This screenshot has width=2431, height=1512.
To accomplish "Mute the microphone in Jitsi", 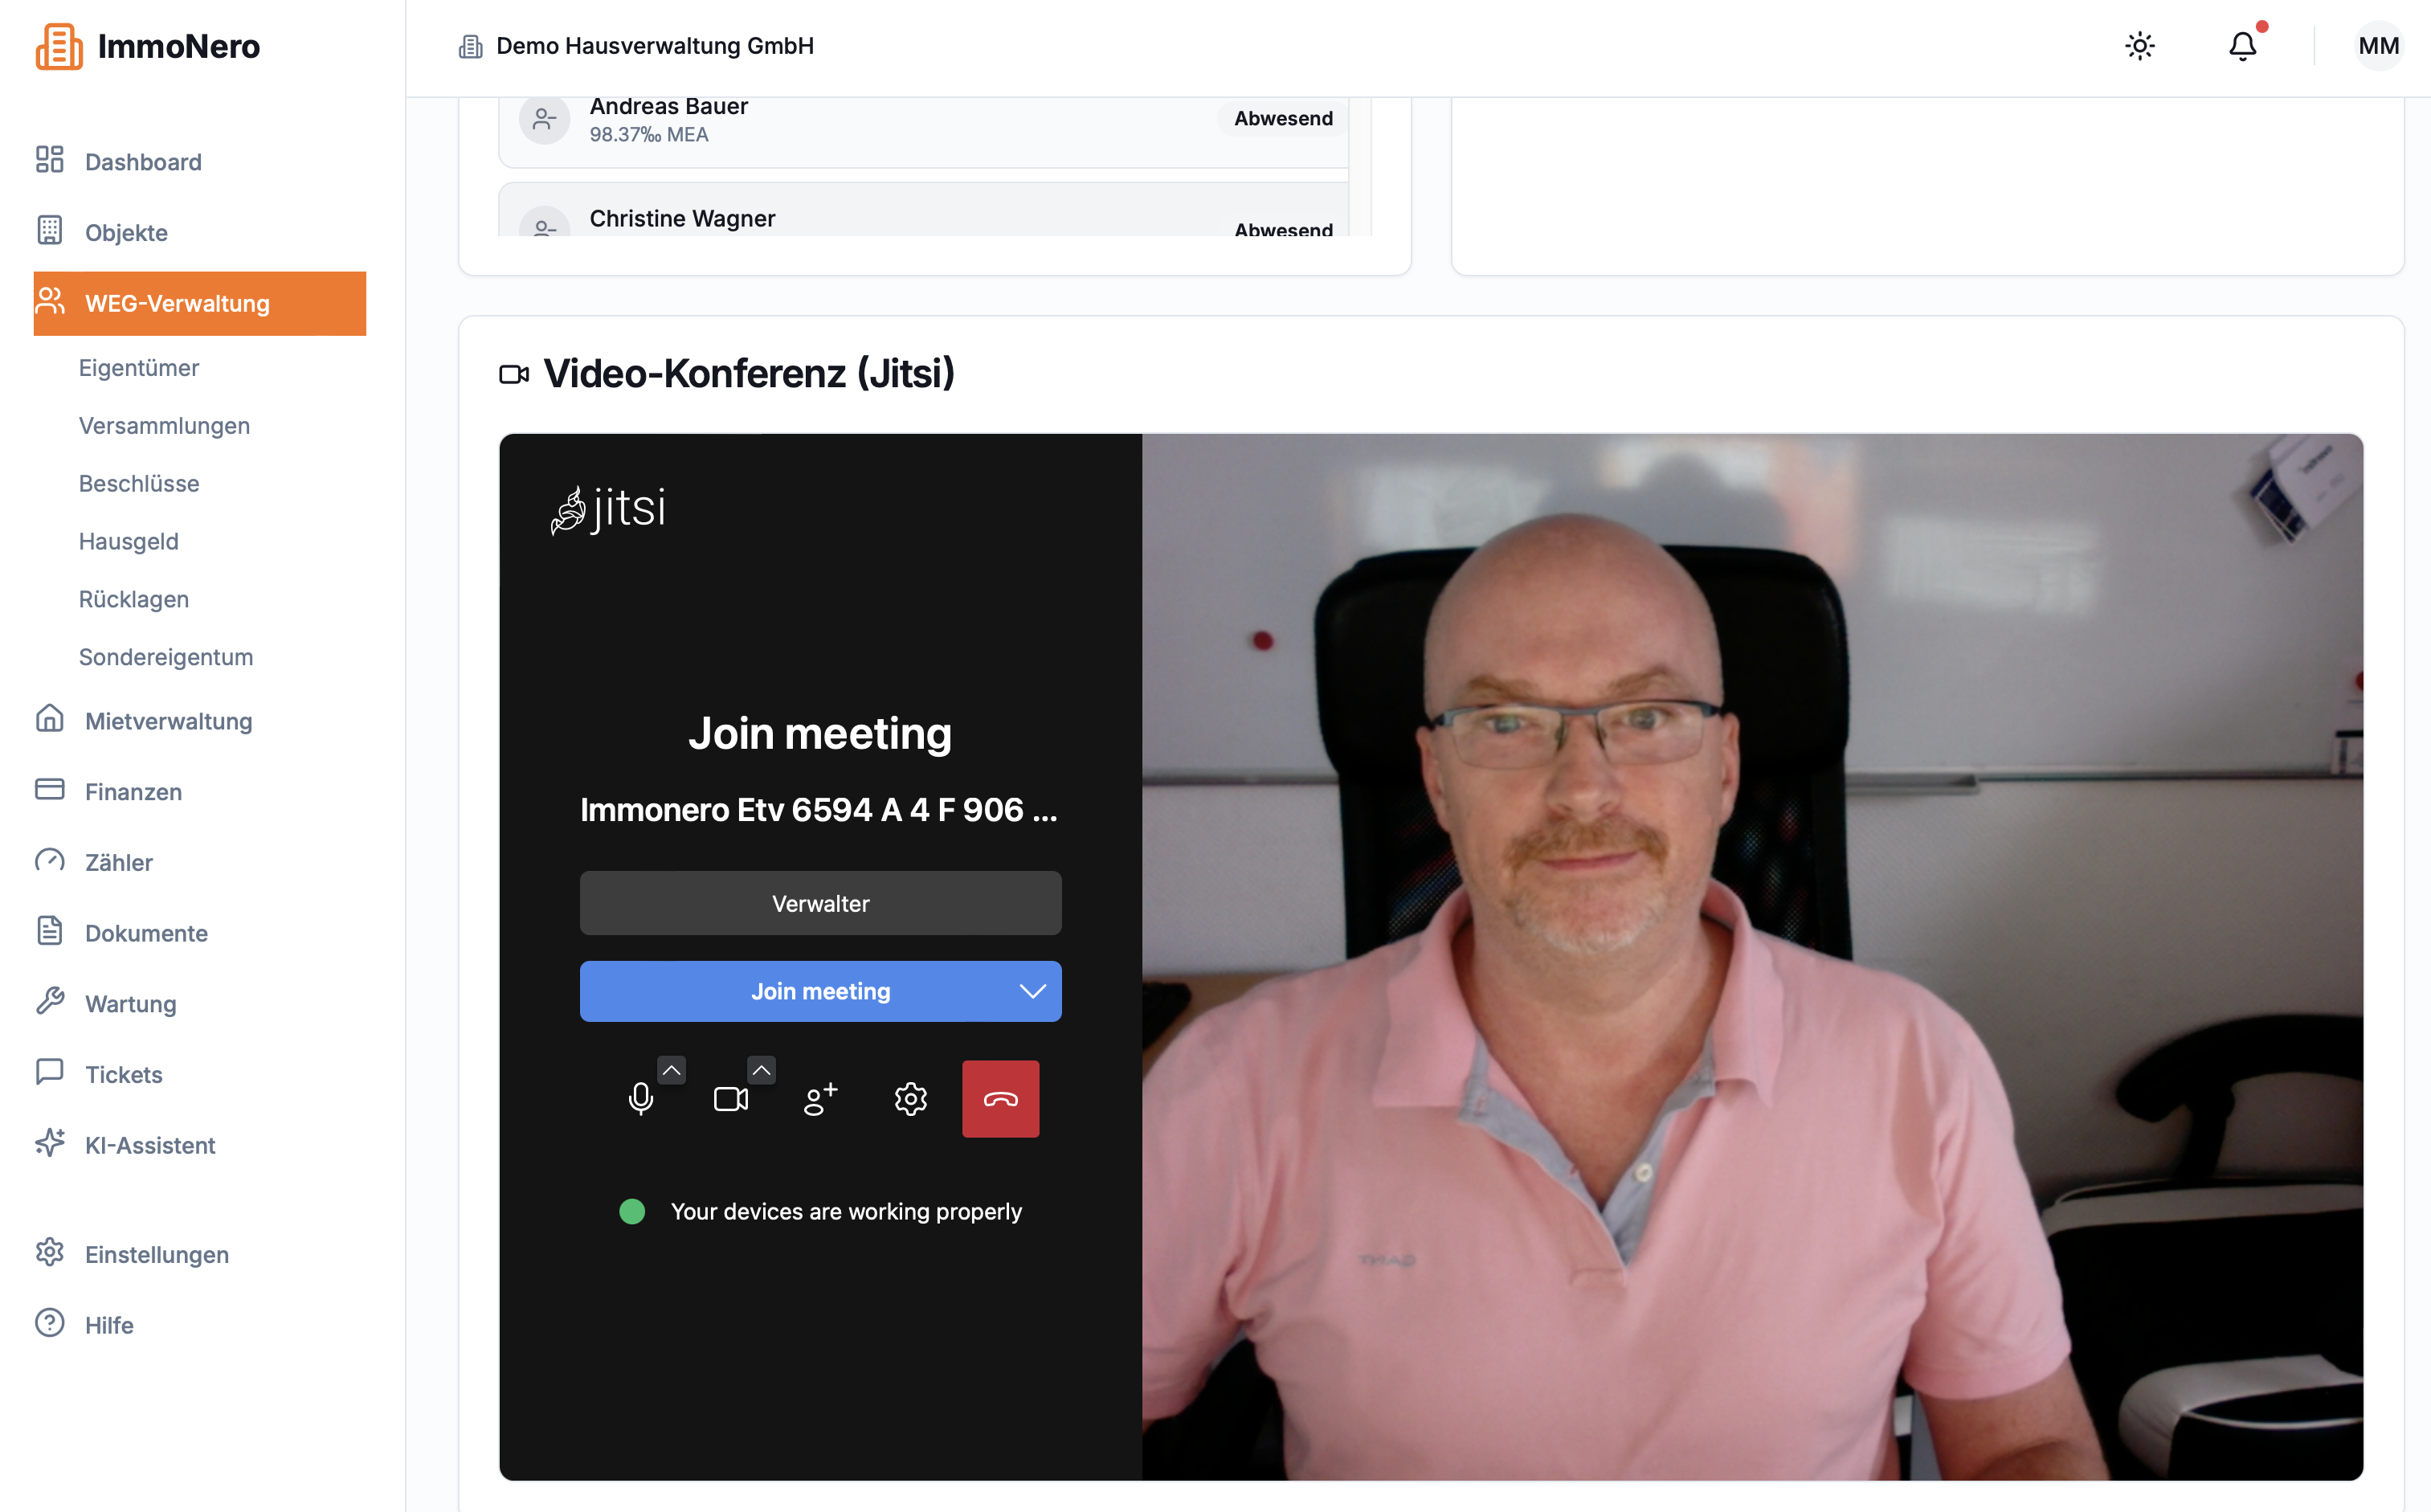I will pyautogui.click(x=641, y=1099).
